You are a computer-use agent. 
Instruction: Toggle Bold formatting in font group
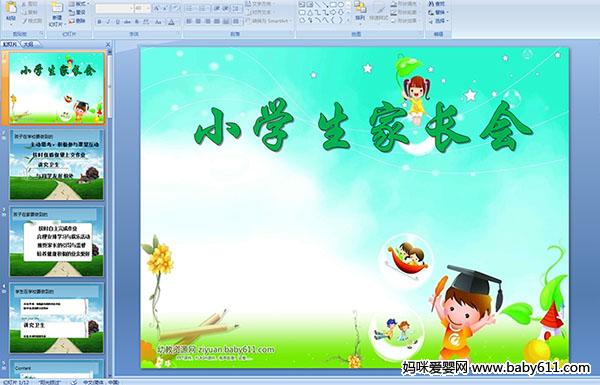99,22
